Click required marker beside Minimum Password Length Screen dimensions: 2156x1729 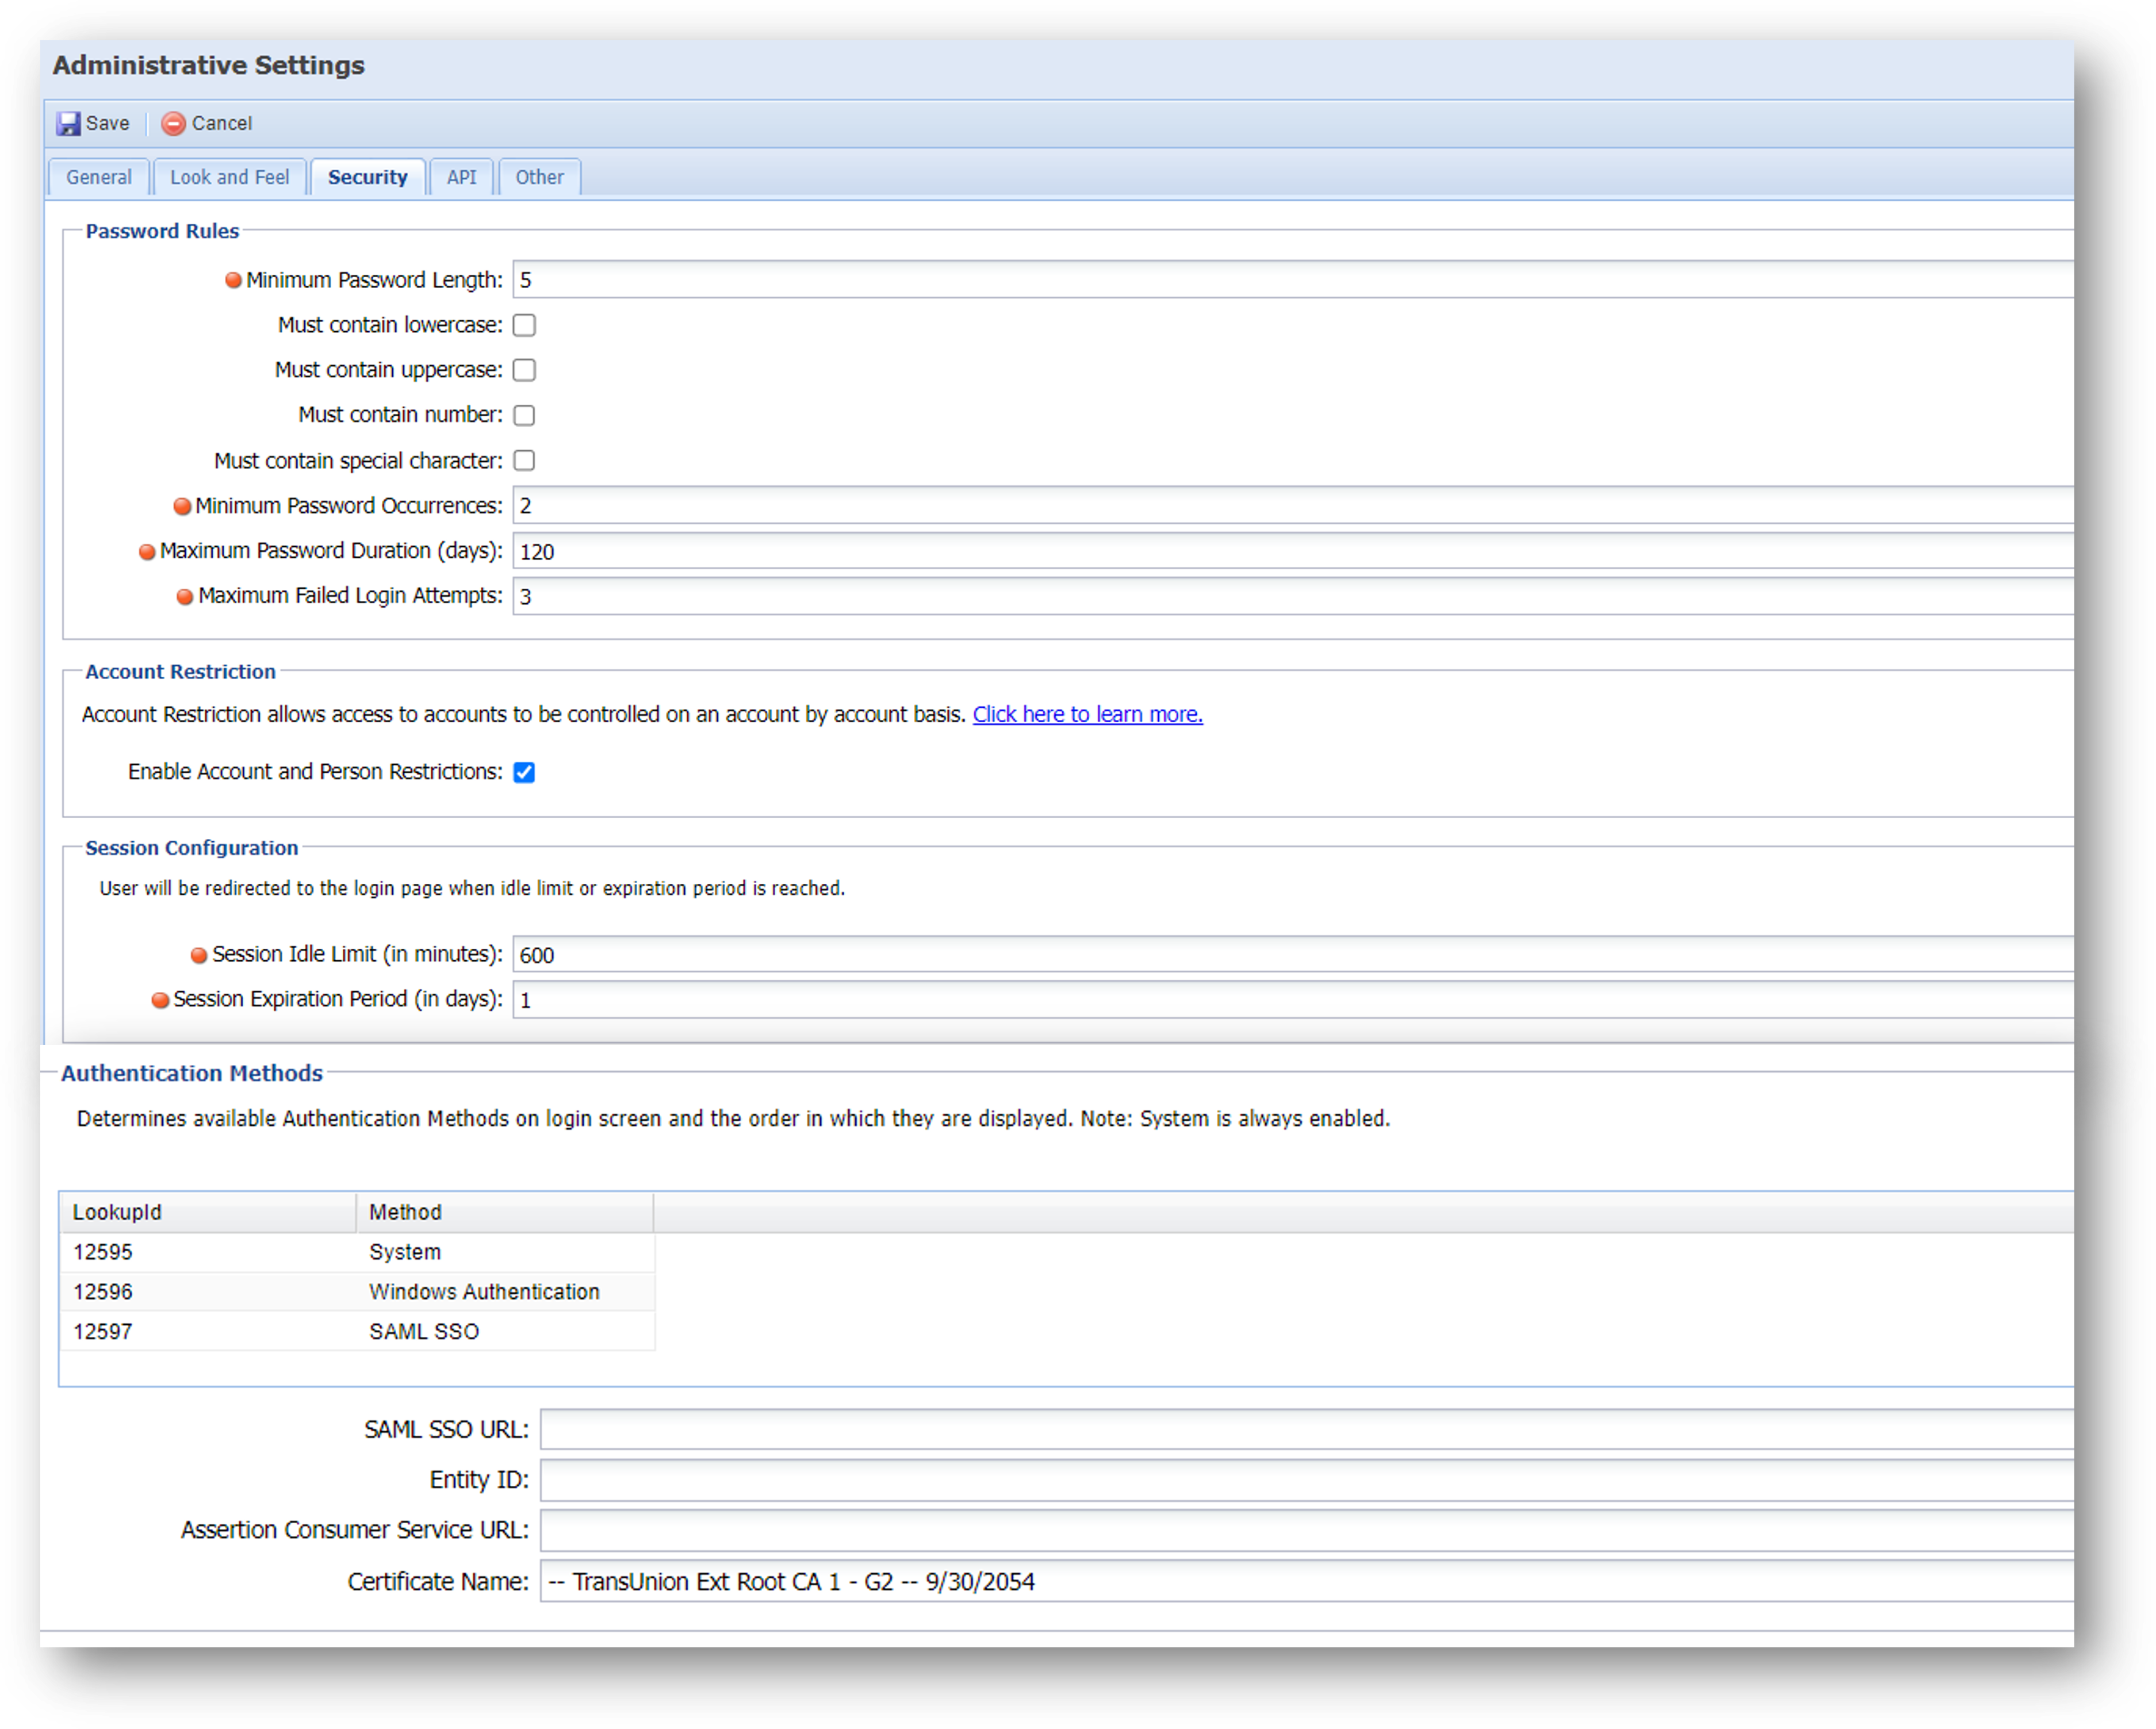click(x=233, y=281)
